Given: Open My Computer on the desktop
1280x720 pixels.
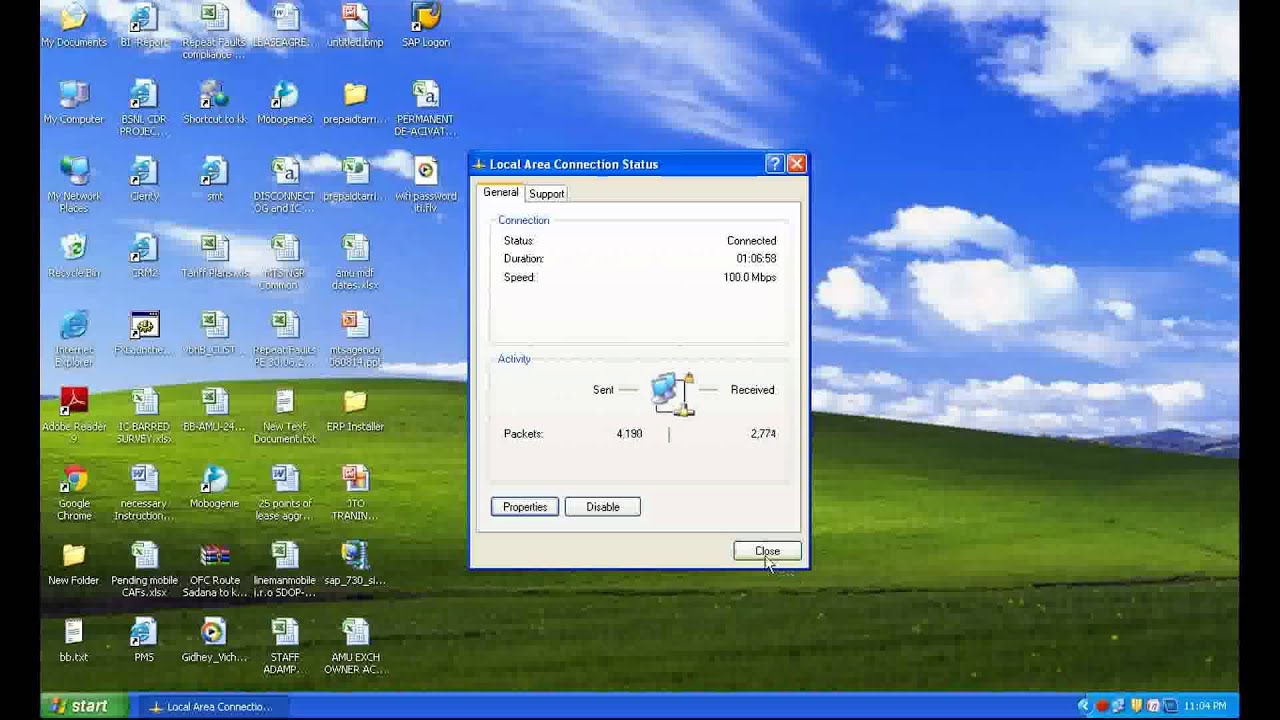Looking at the screenshot, I should pos(74,102).
